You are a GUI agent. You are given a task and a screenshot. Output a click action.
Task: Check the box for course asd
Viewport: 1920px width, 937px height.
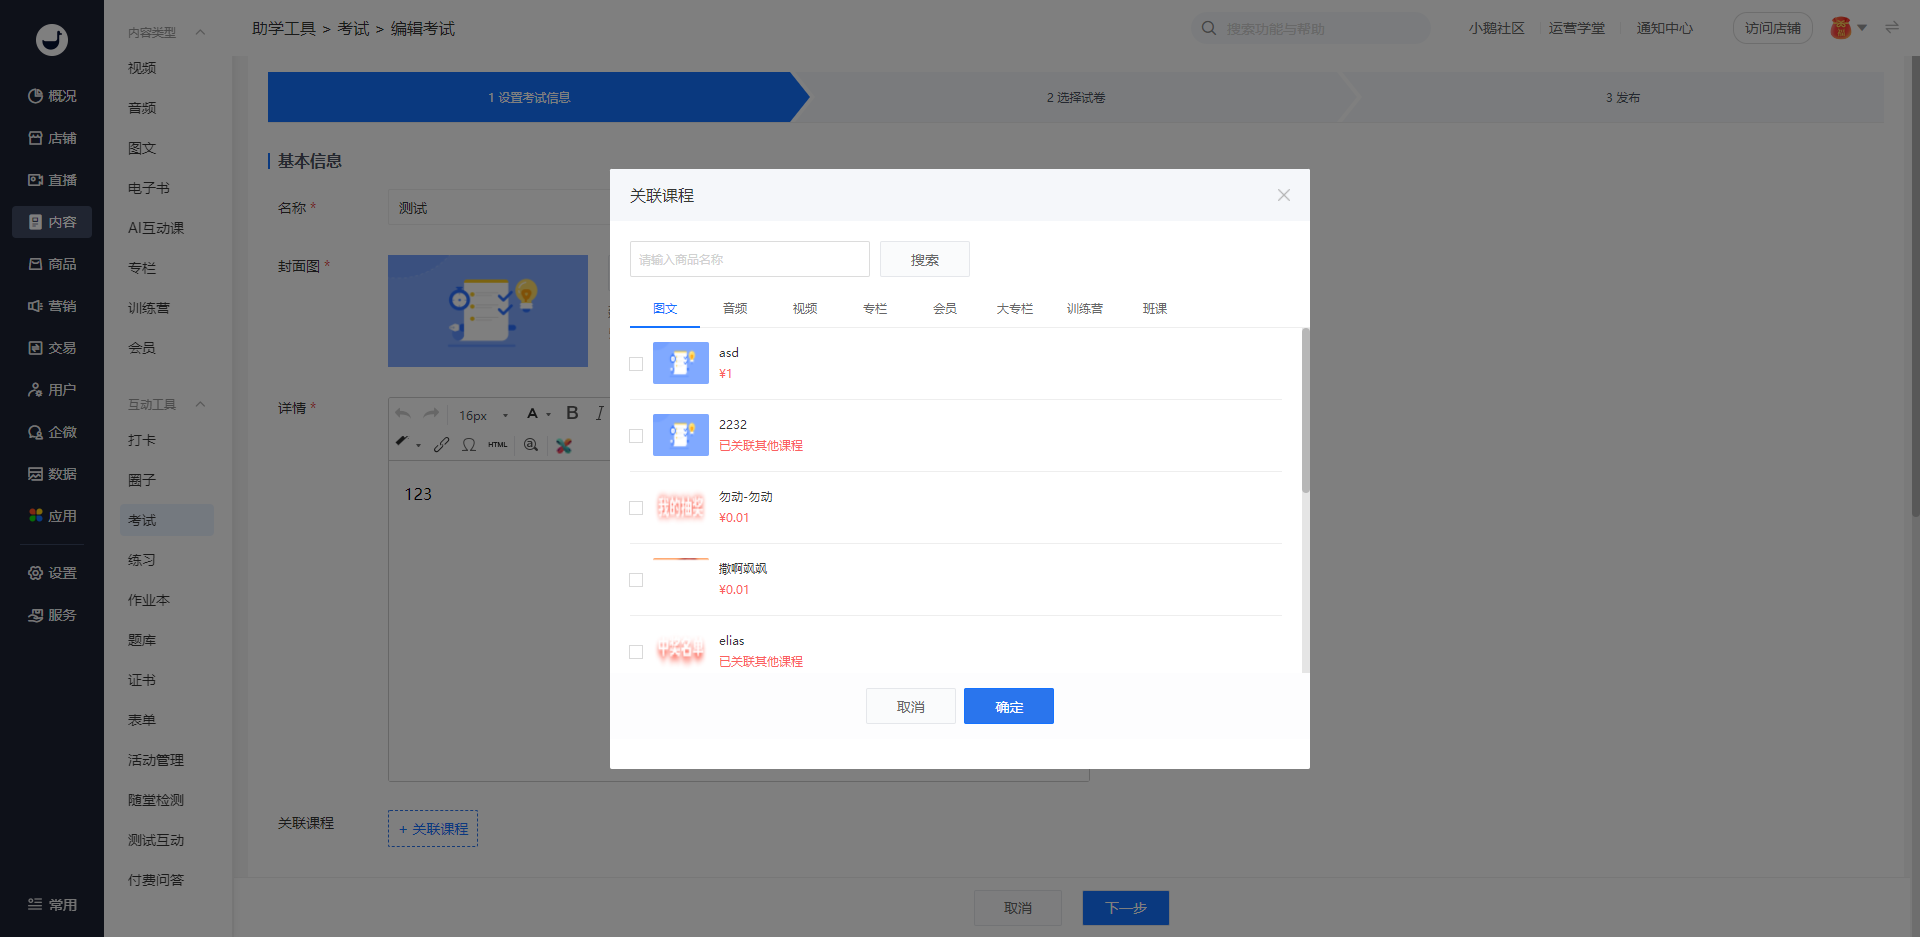[636, 364]
